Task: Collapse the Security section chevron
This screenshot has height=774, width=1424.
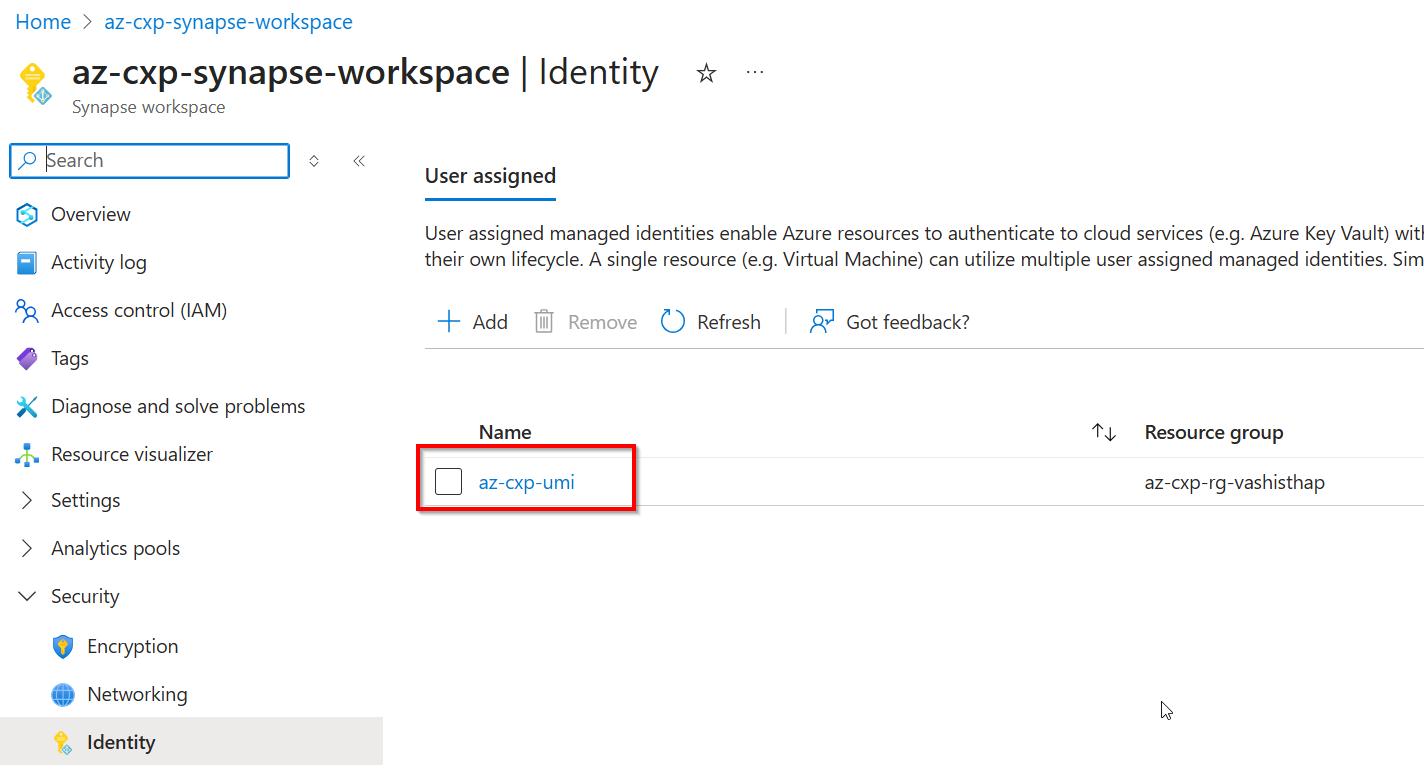Action: tap(27, 597)
